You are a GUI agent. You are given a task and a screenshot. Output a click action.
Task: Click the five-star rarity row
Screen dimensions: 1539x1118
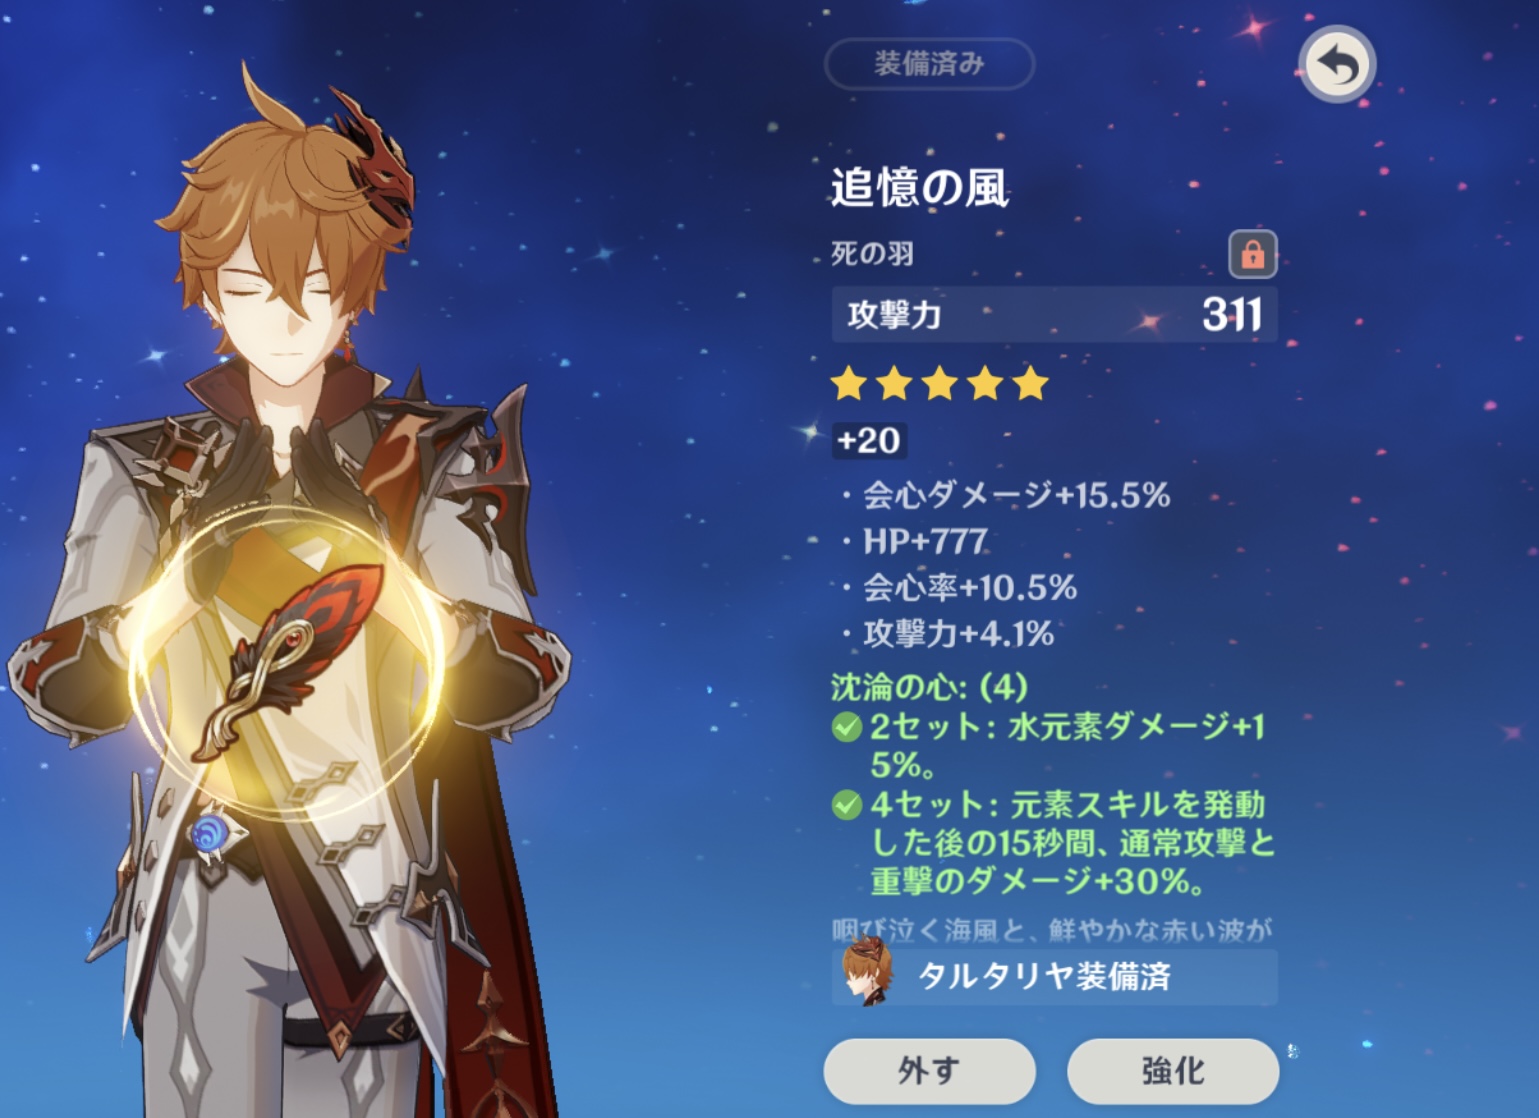click(940, 383)
